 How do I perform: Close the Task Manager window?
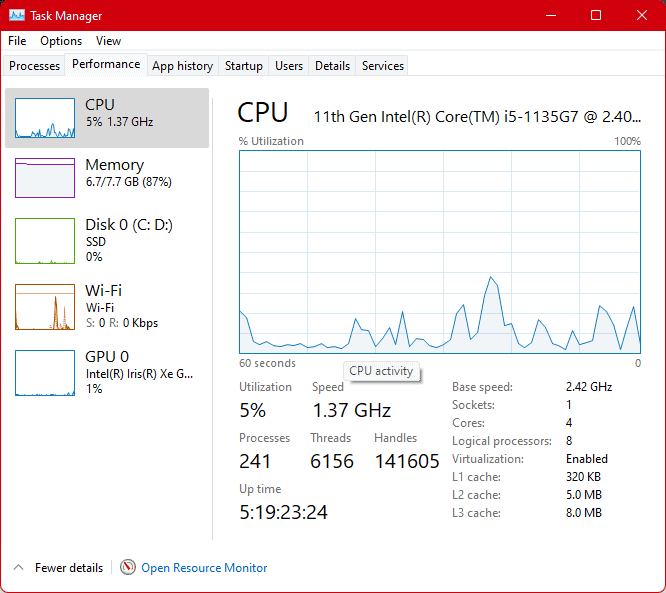tap(641, 15)
